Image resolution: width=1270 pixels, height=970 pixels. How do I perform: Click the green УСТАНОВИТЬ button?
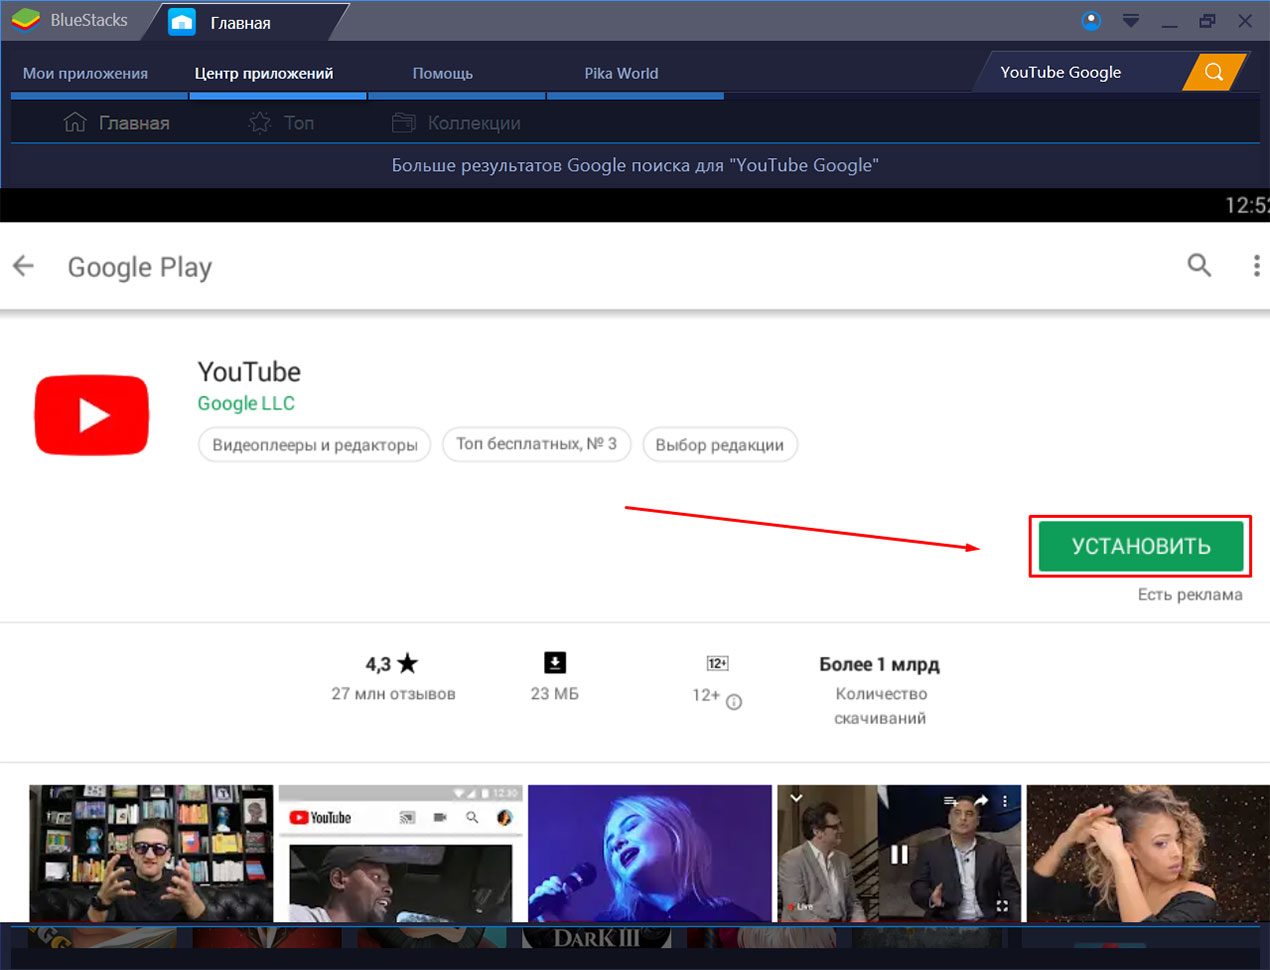pyautogui.click(x=1141, y=546)
